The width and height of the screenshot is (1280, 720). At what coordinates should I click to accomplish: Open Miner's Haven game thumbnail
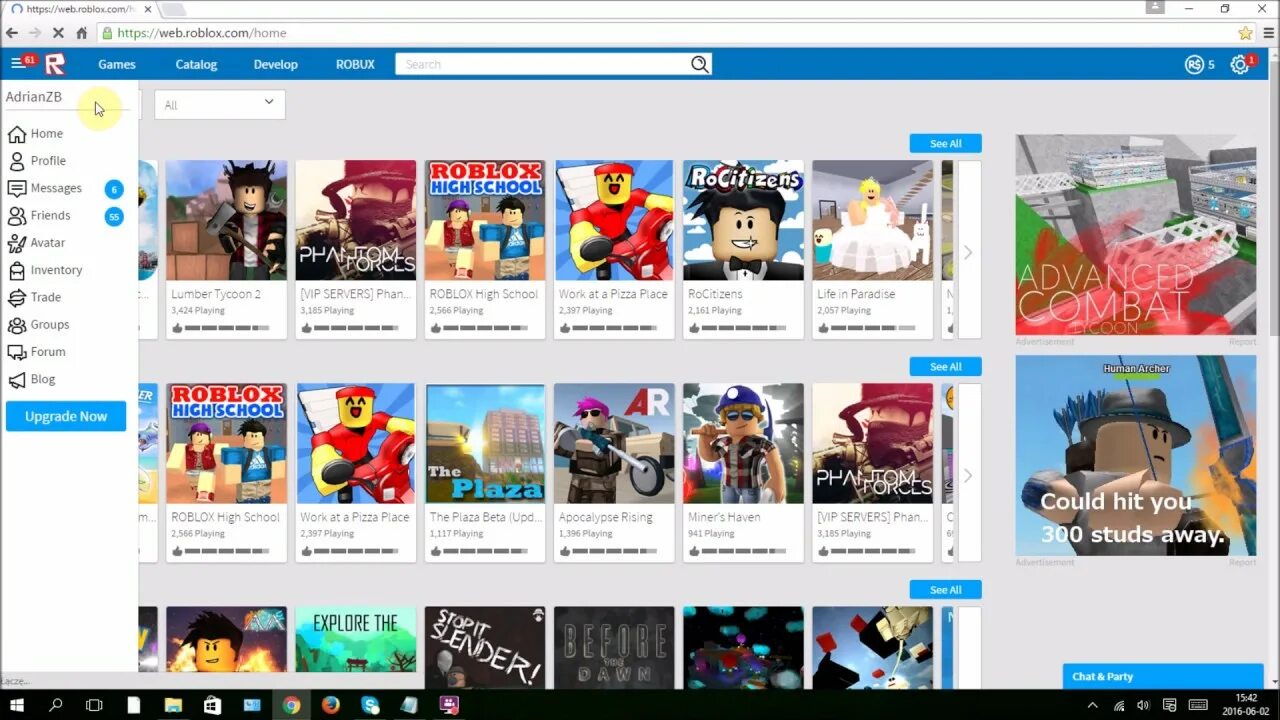click(x=743, y=443)
